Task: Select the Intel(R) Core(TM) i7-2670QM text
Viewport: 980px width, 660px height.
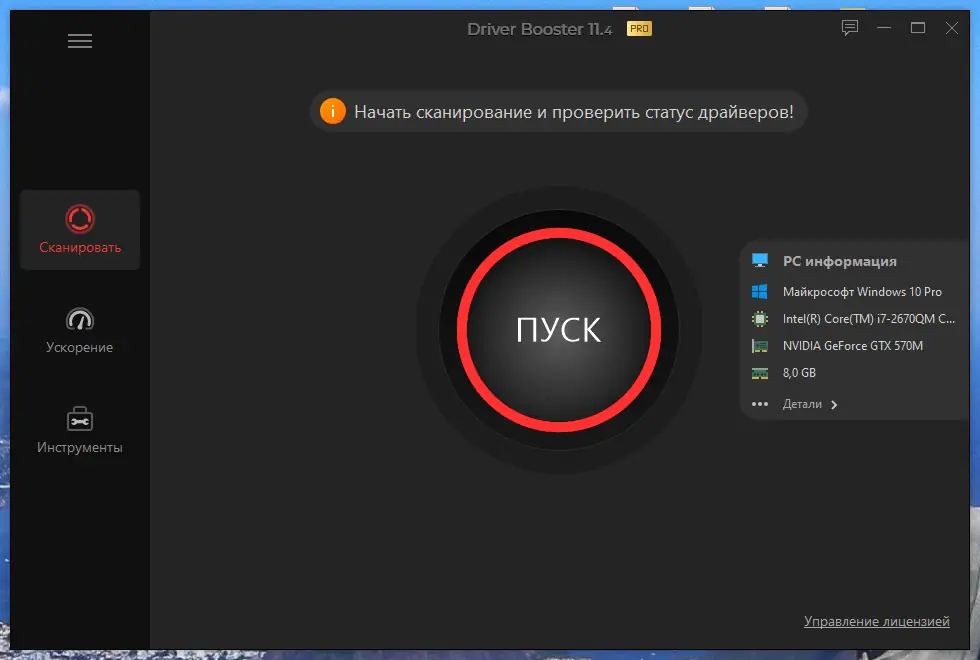Action: coord(869,319)
